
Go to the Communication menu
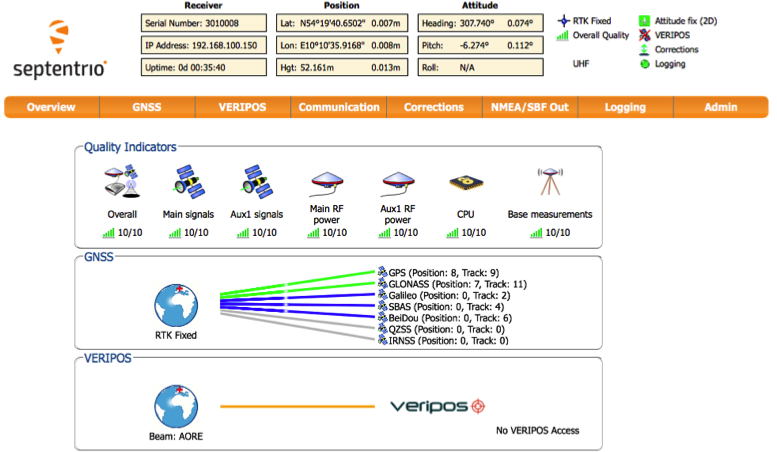coord(339,108)
